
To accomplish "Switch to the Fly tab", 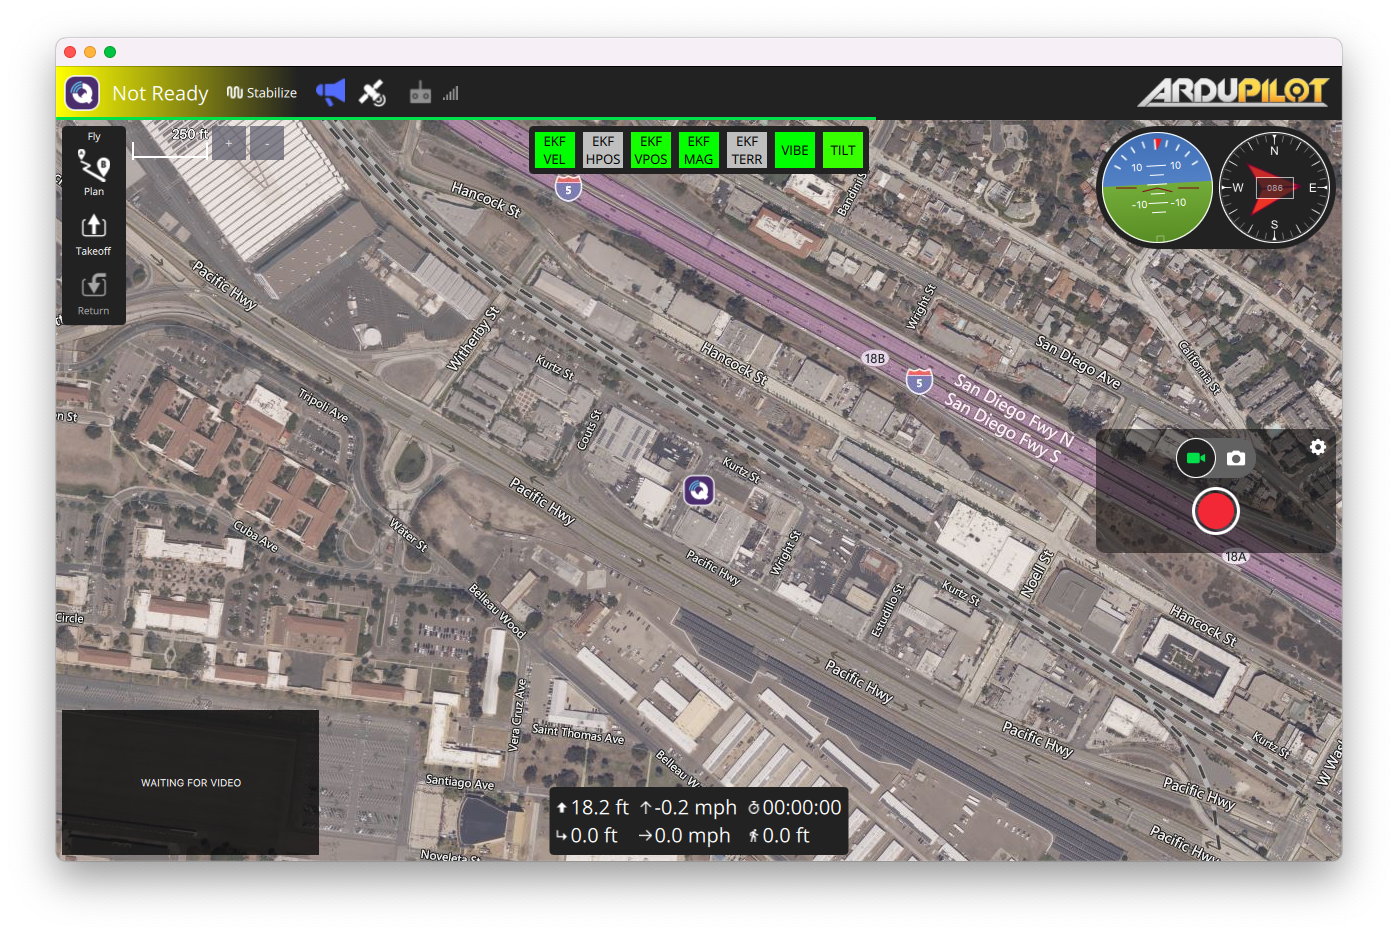I will tap(93, 135).
